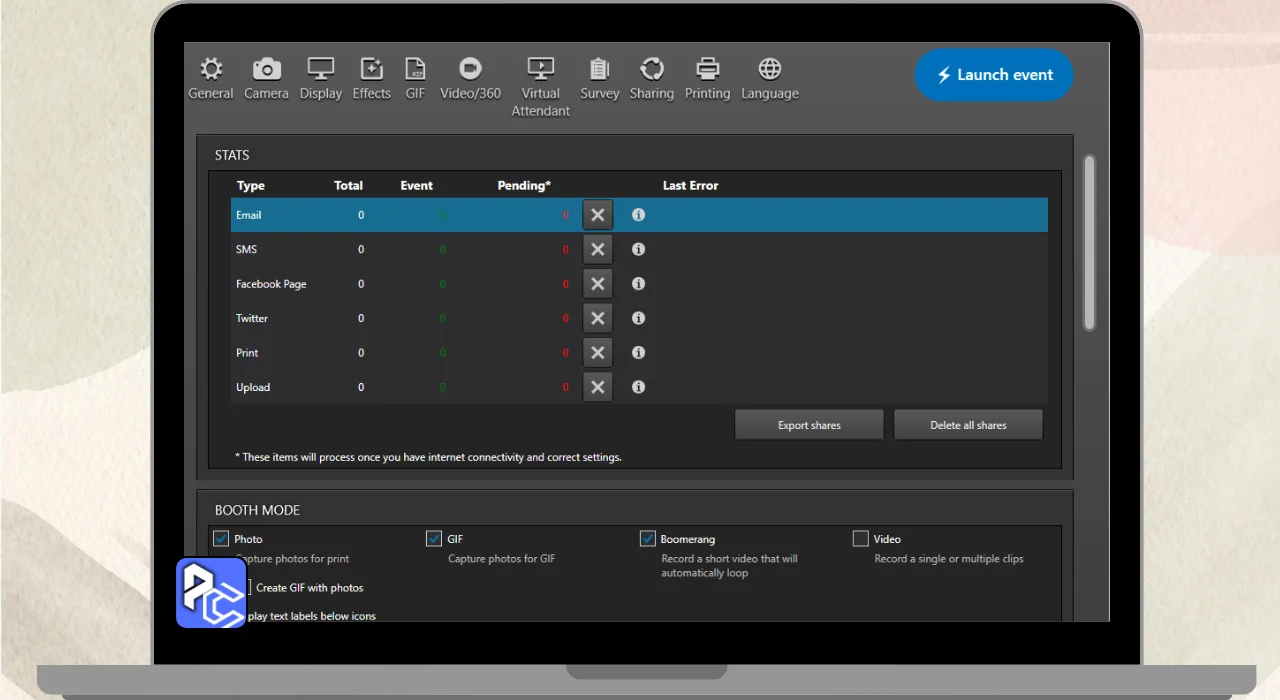Image resolution: width=1280 pixels, height=700 pixels.
Task: Open the Virtual Attendant settings
Action: pyautogui.click(x=540, y=69)
